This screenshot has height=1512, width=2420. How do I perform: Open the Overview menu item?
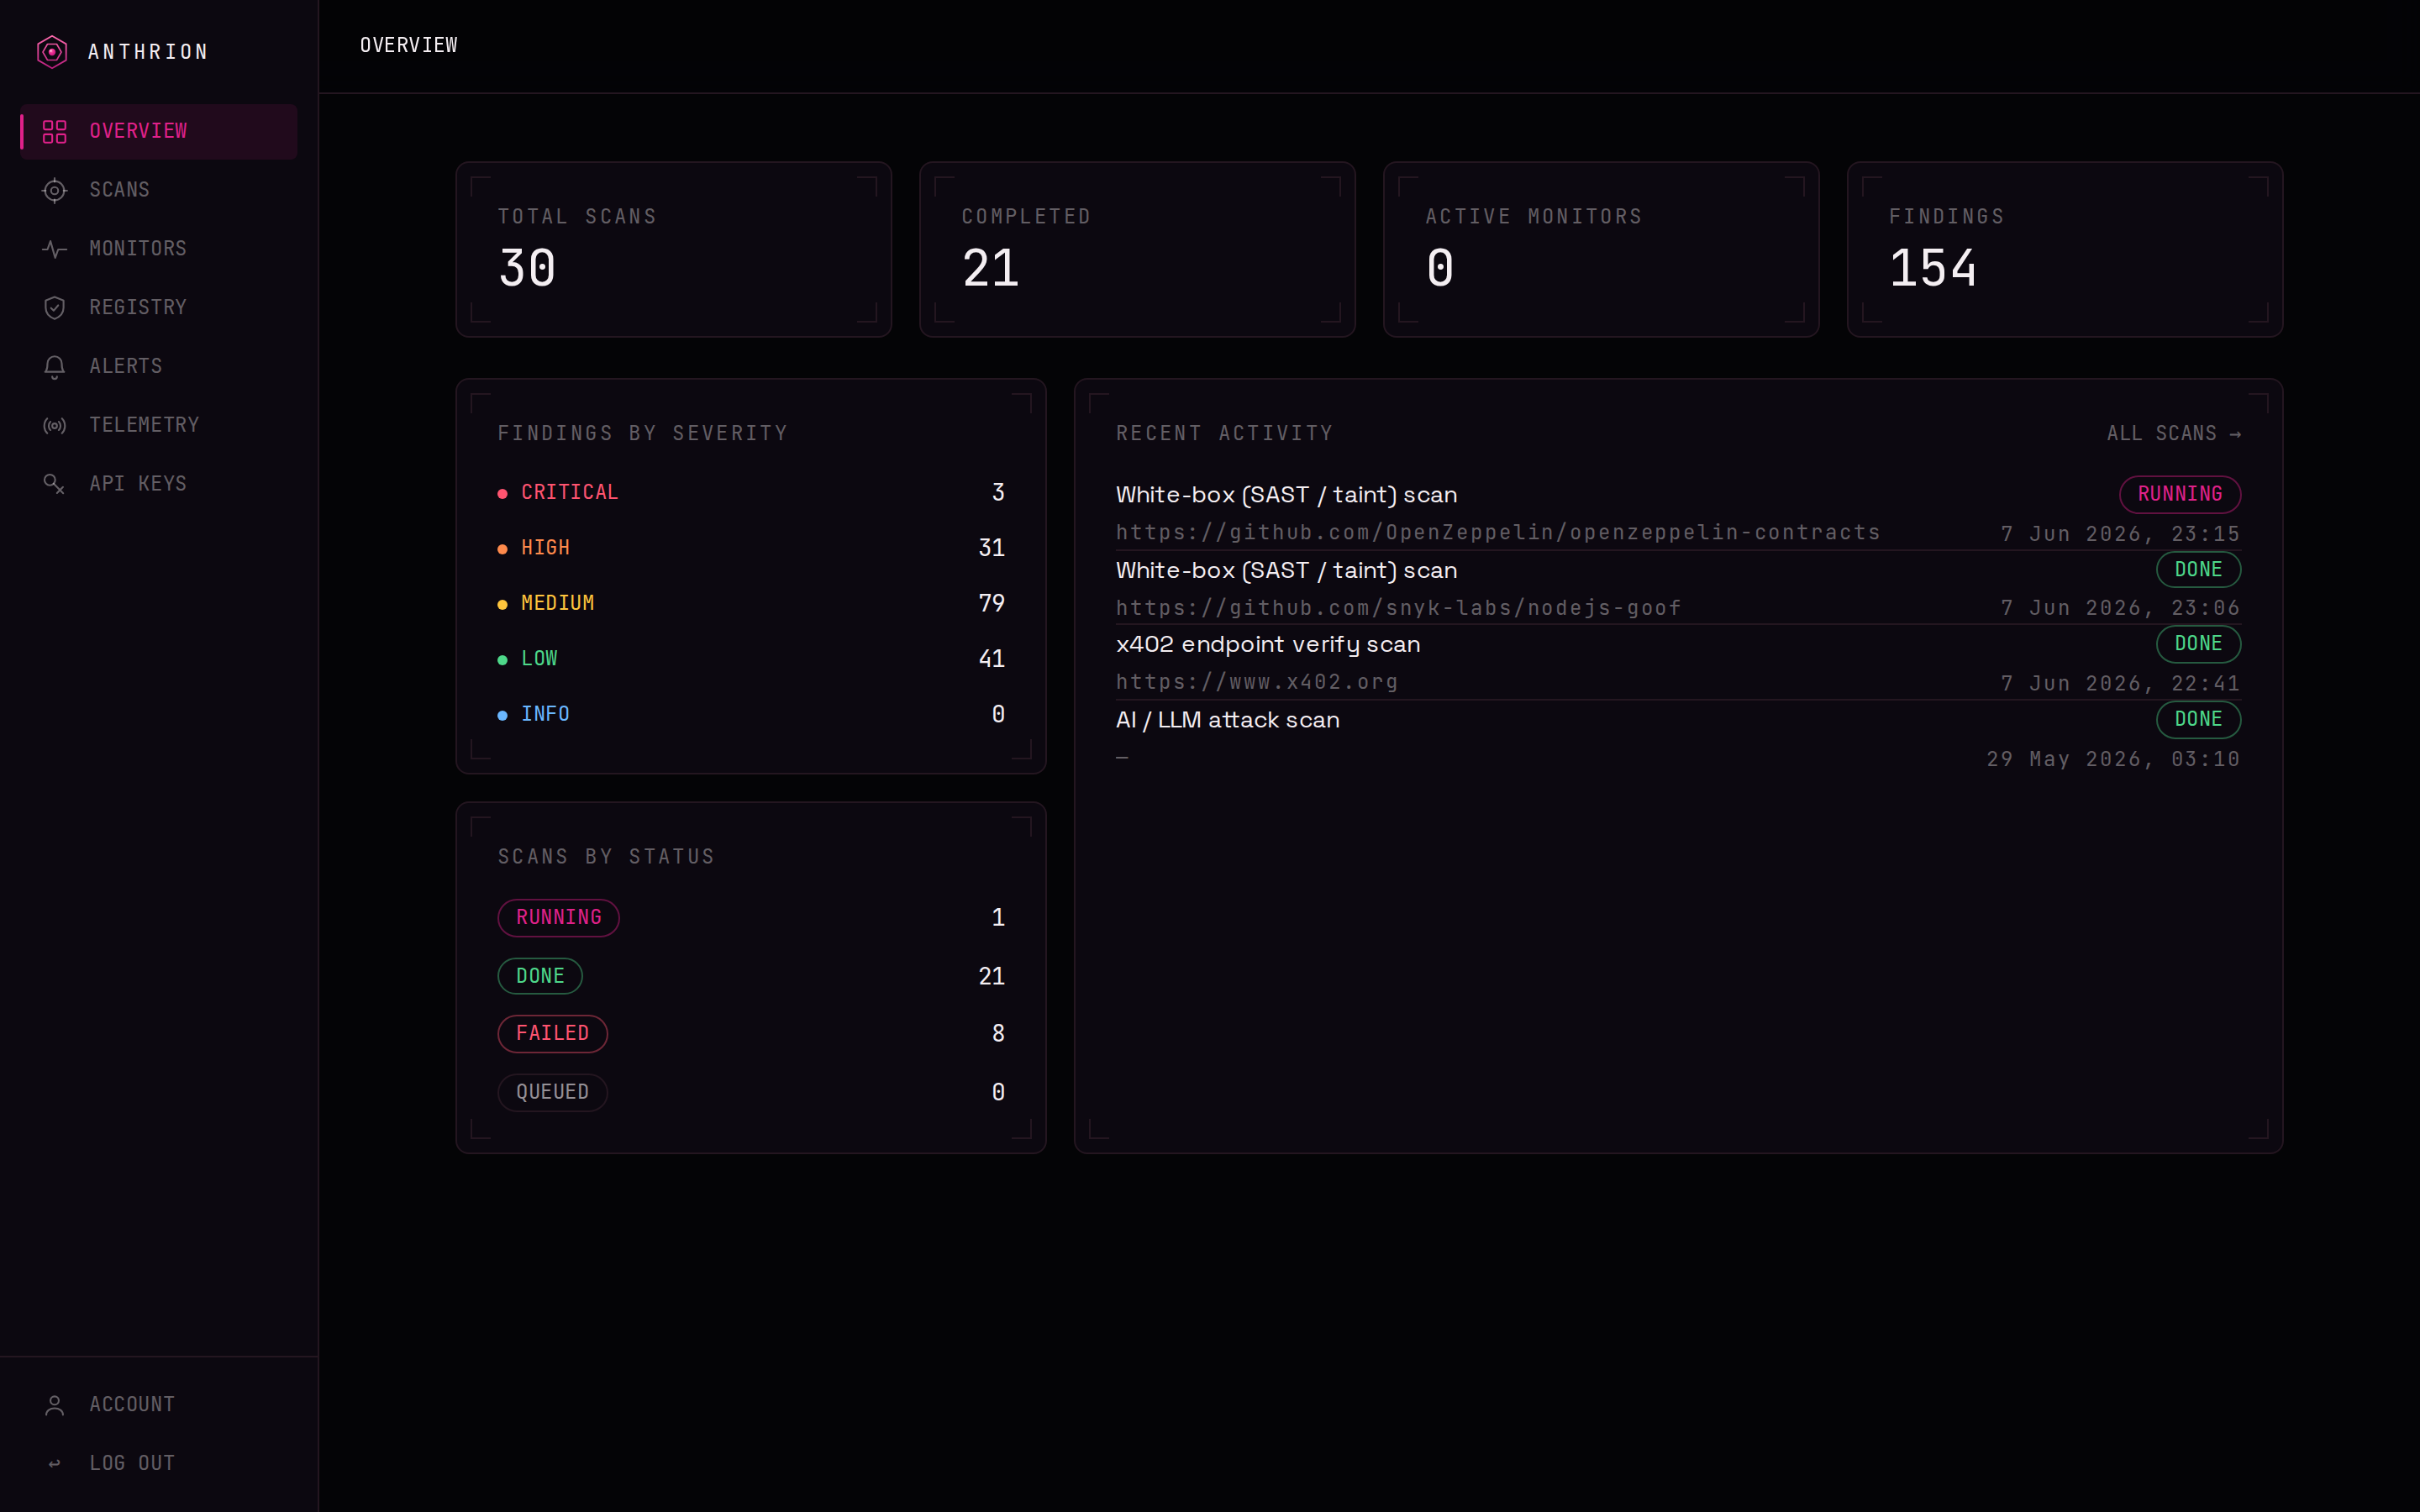click(159, 131)
